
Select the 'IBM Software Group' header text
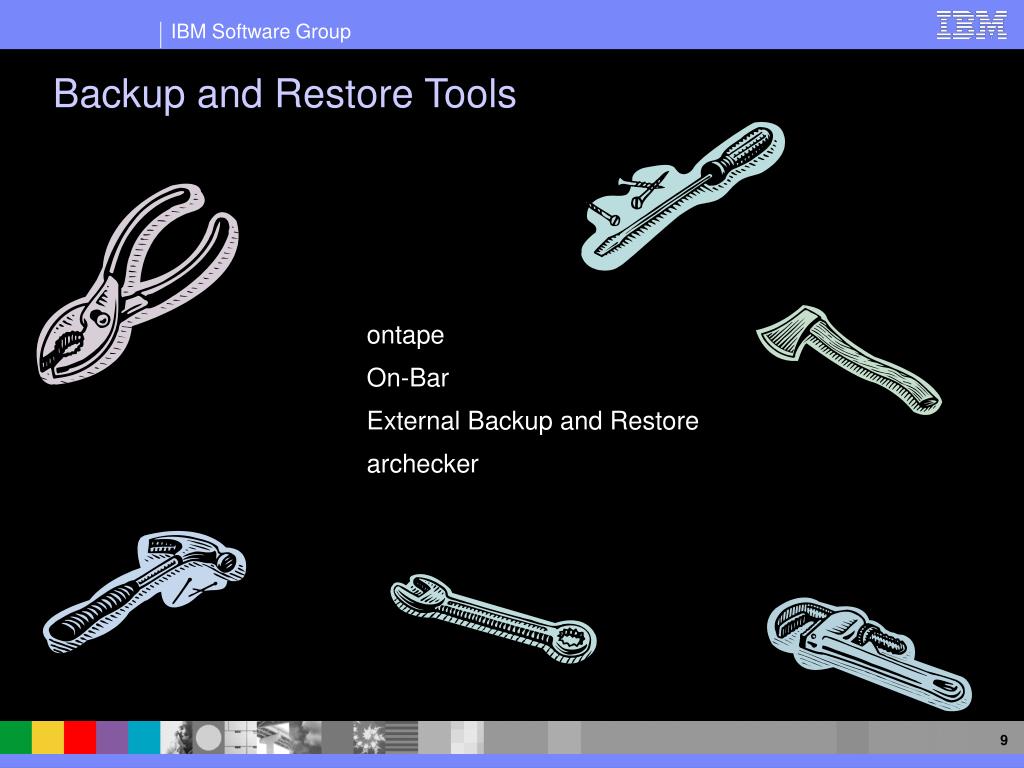tap(261, 31)
